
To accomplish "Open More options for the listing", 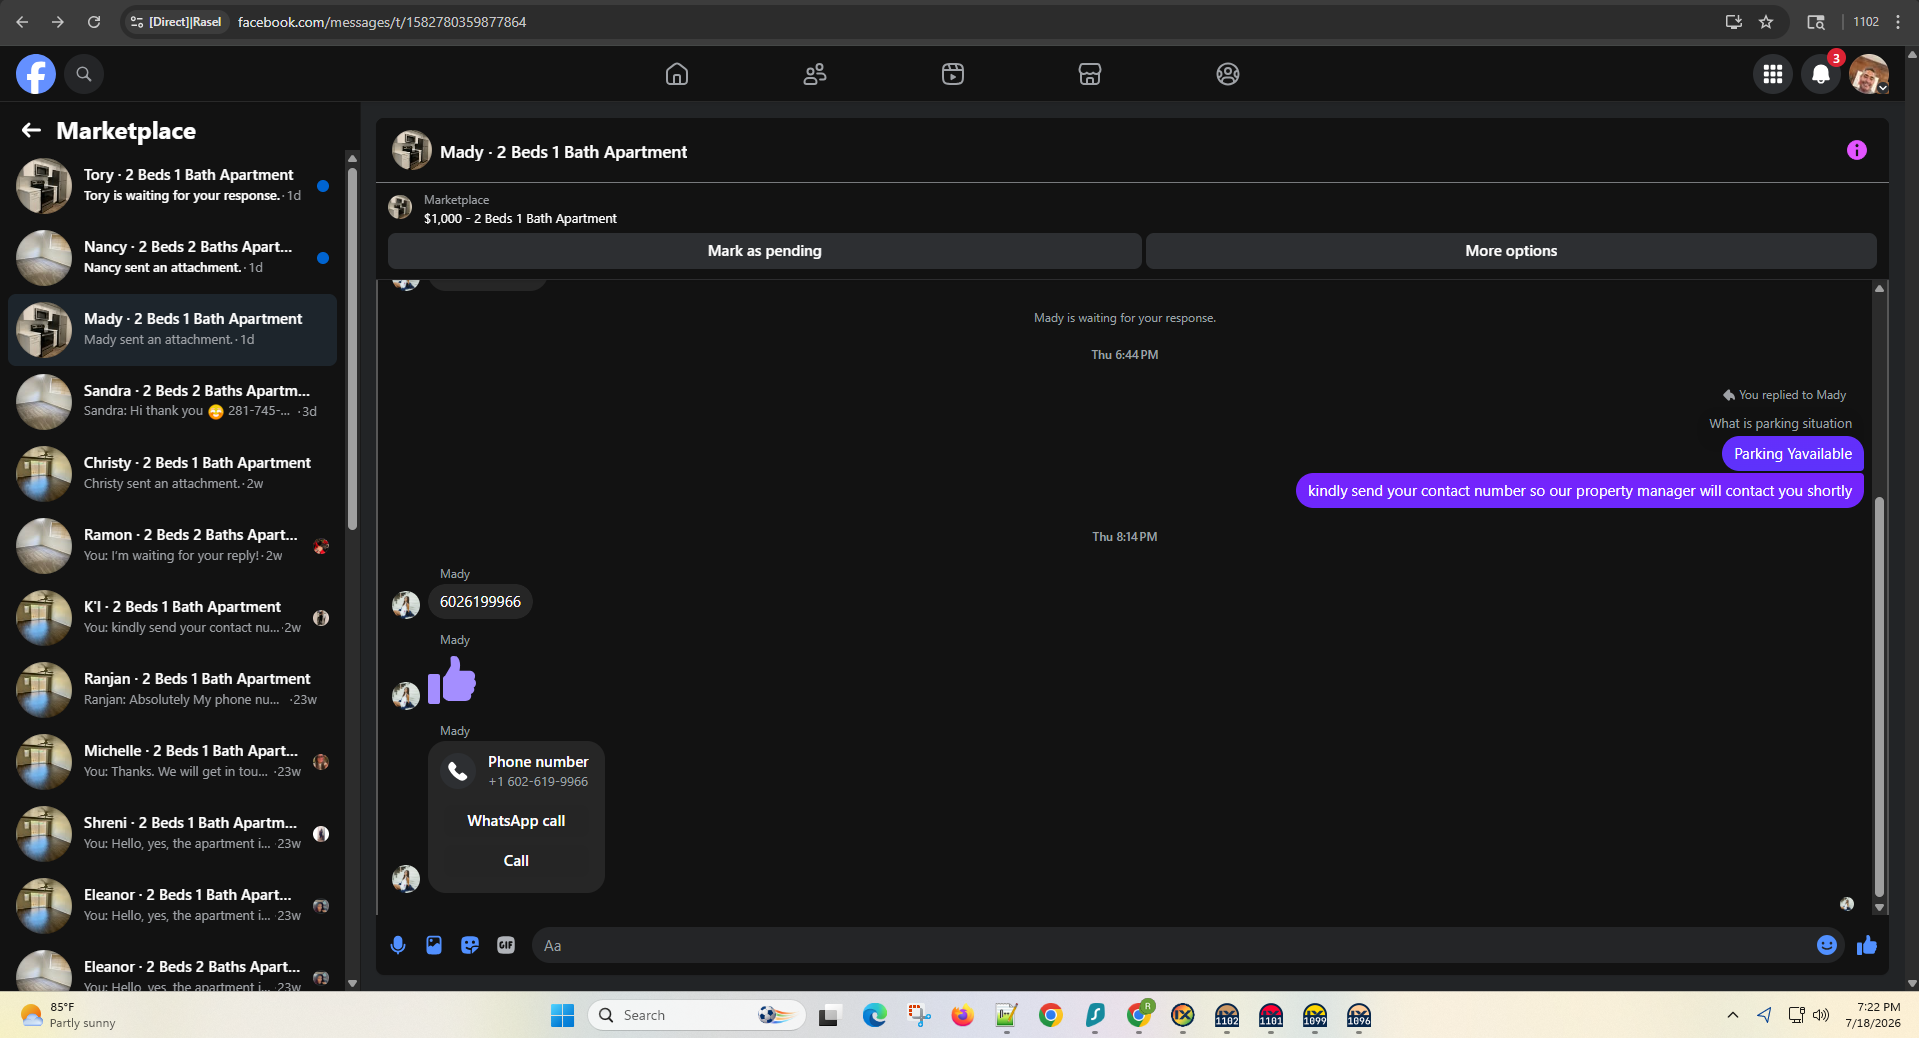I will (1511, 251).
